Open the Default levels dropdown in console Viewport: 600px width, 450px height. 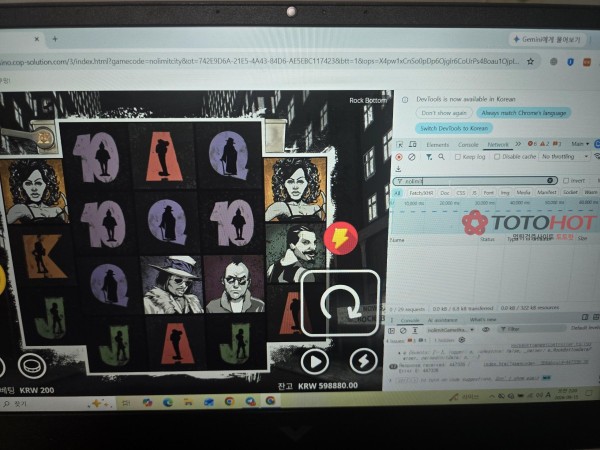tap(585, 328)
